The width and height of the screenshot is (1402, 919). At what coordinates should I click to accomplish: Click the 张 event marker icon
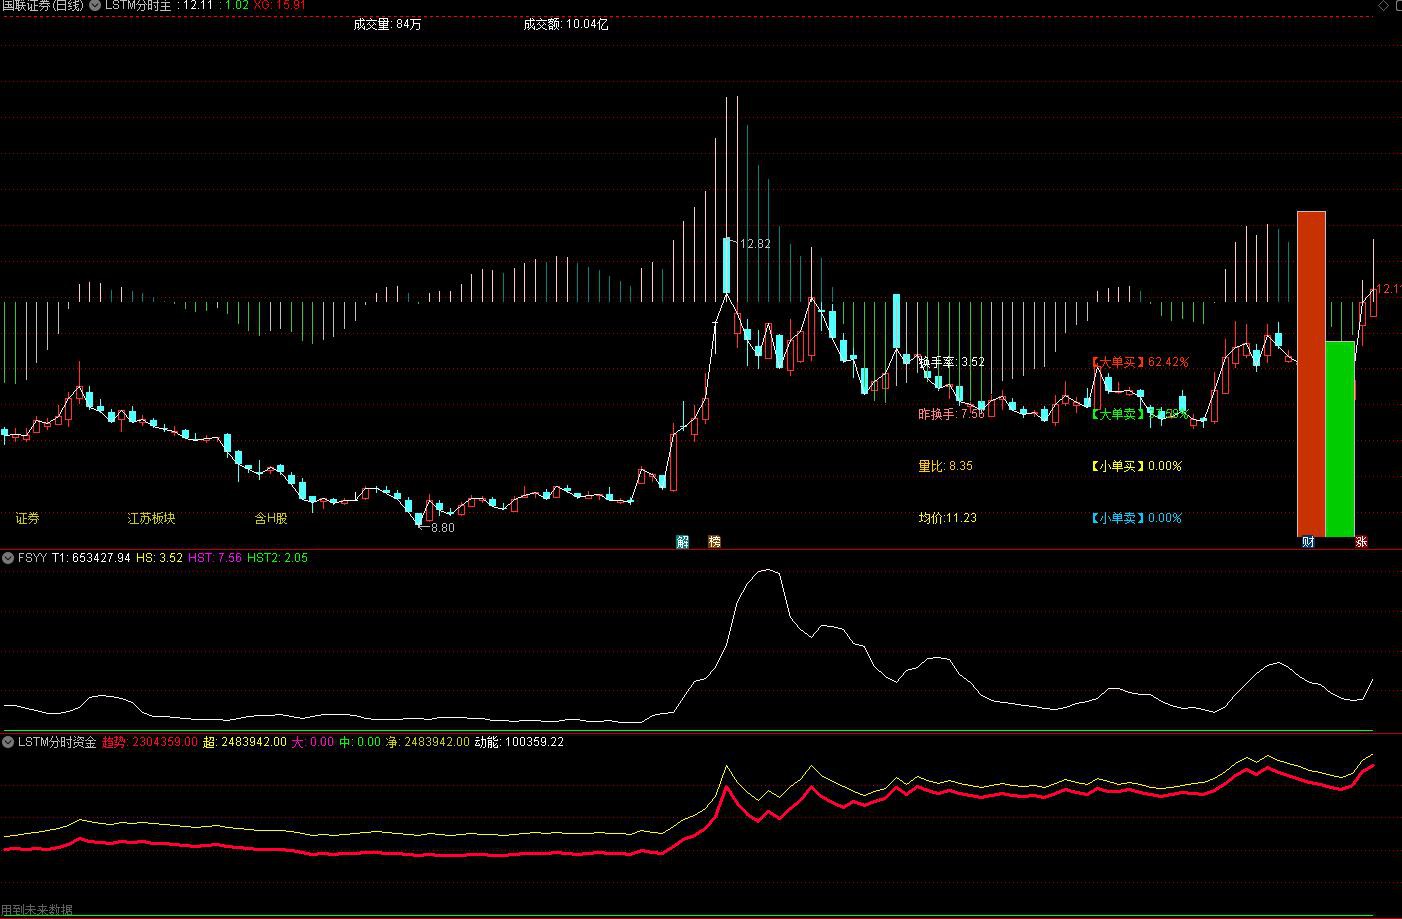tap(1360, 542)
